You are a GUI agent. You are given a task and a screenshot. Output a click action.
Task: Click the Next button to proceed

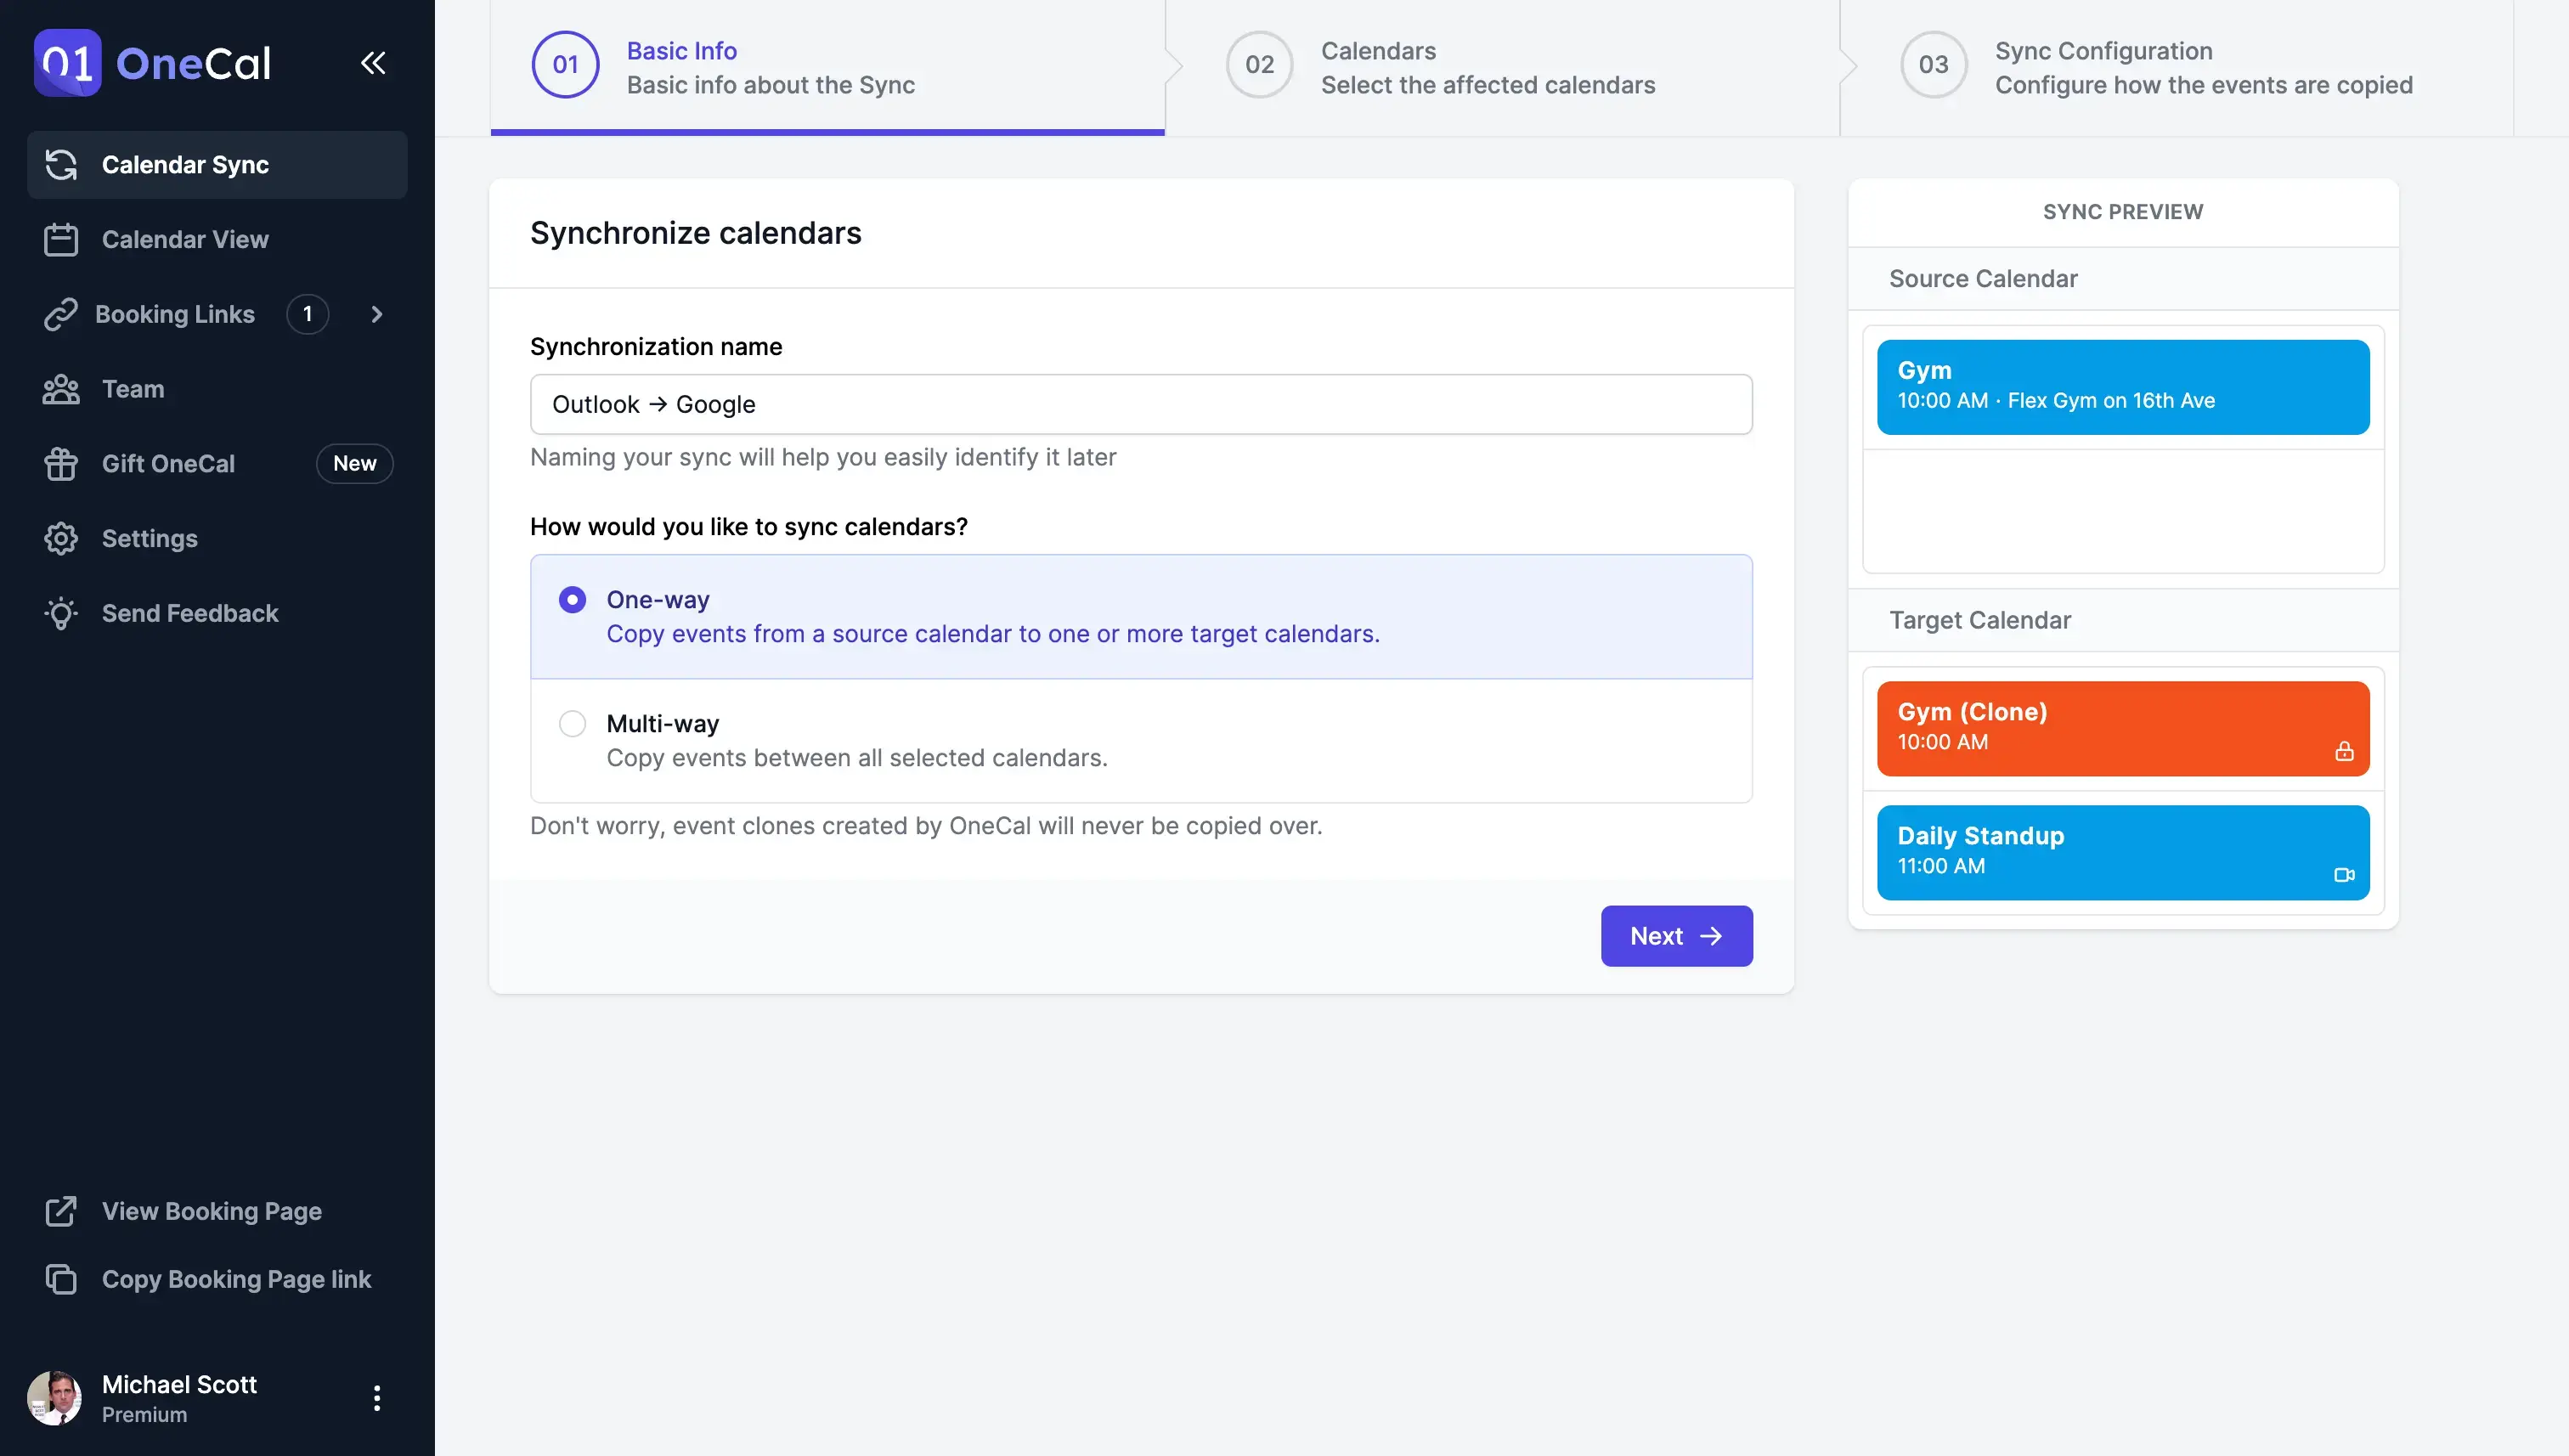pyautogui.click(x=1676, y=935)
